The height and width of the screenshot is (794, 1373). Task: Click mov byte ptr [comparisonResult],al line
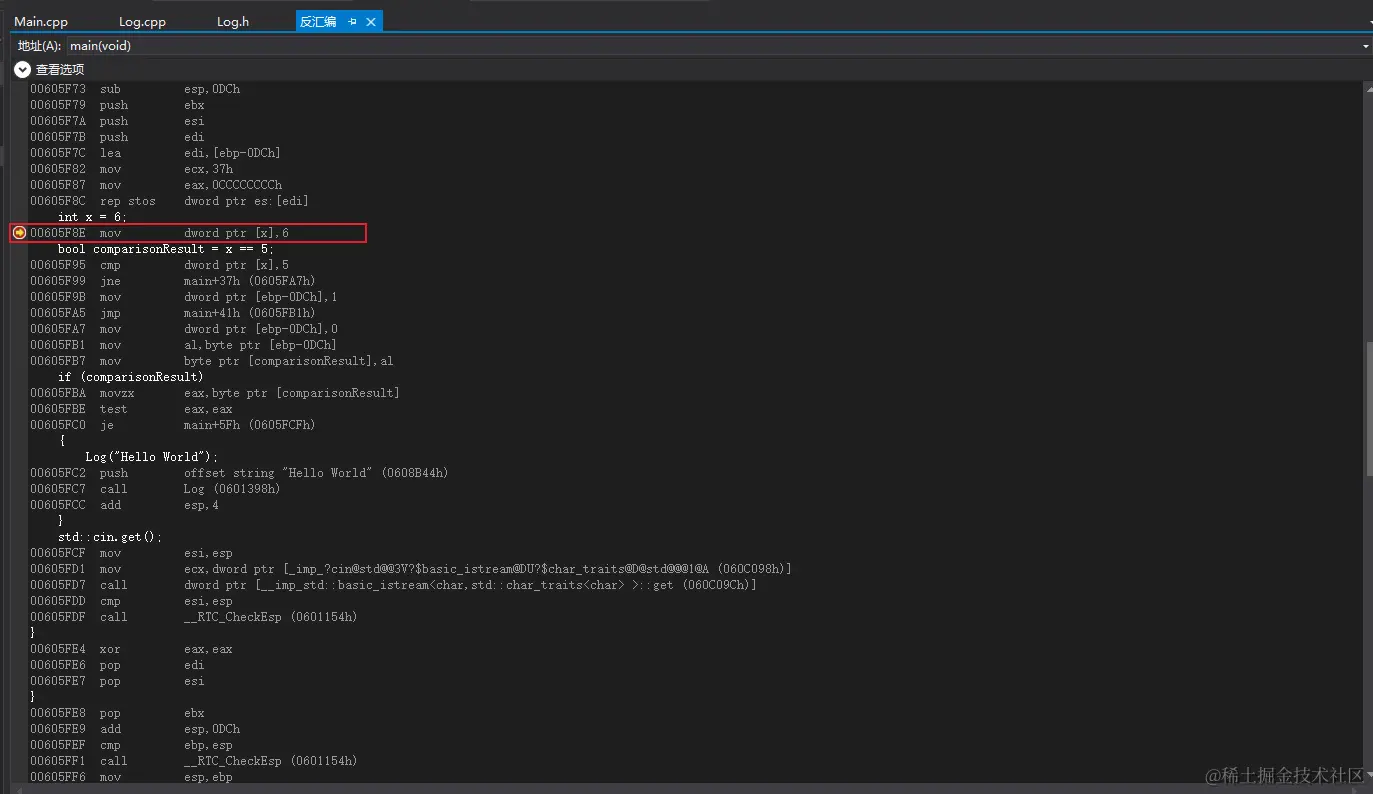[211, 361]
